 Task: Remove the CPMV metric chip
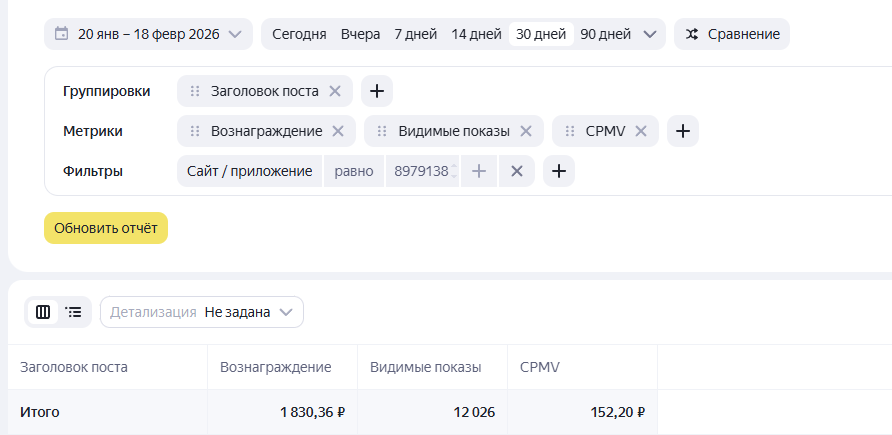pos(641,131)
